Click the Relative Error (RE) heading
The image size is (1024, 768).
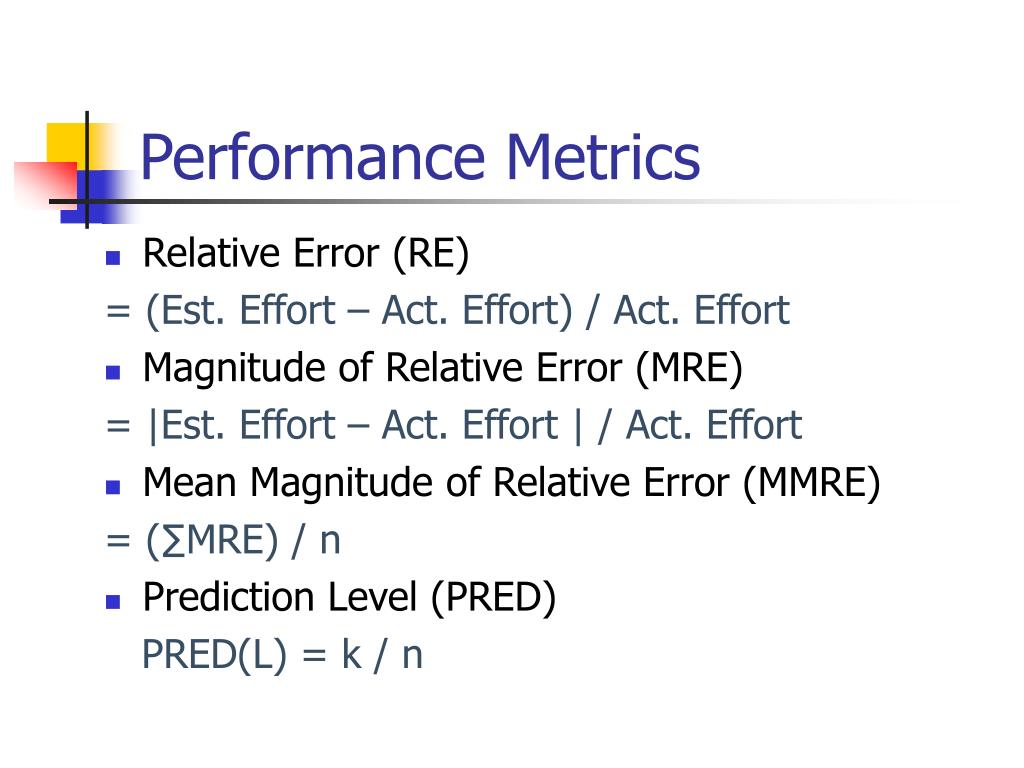306,253
